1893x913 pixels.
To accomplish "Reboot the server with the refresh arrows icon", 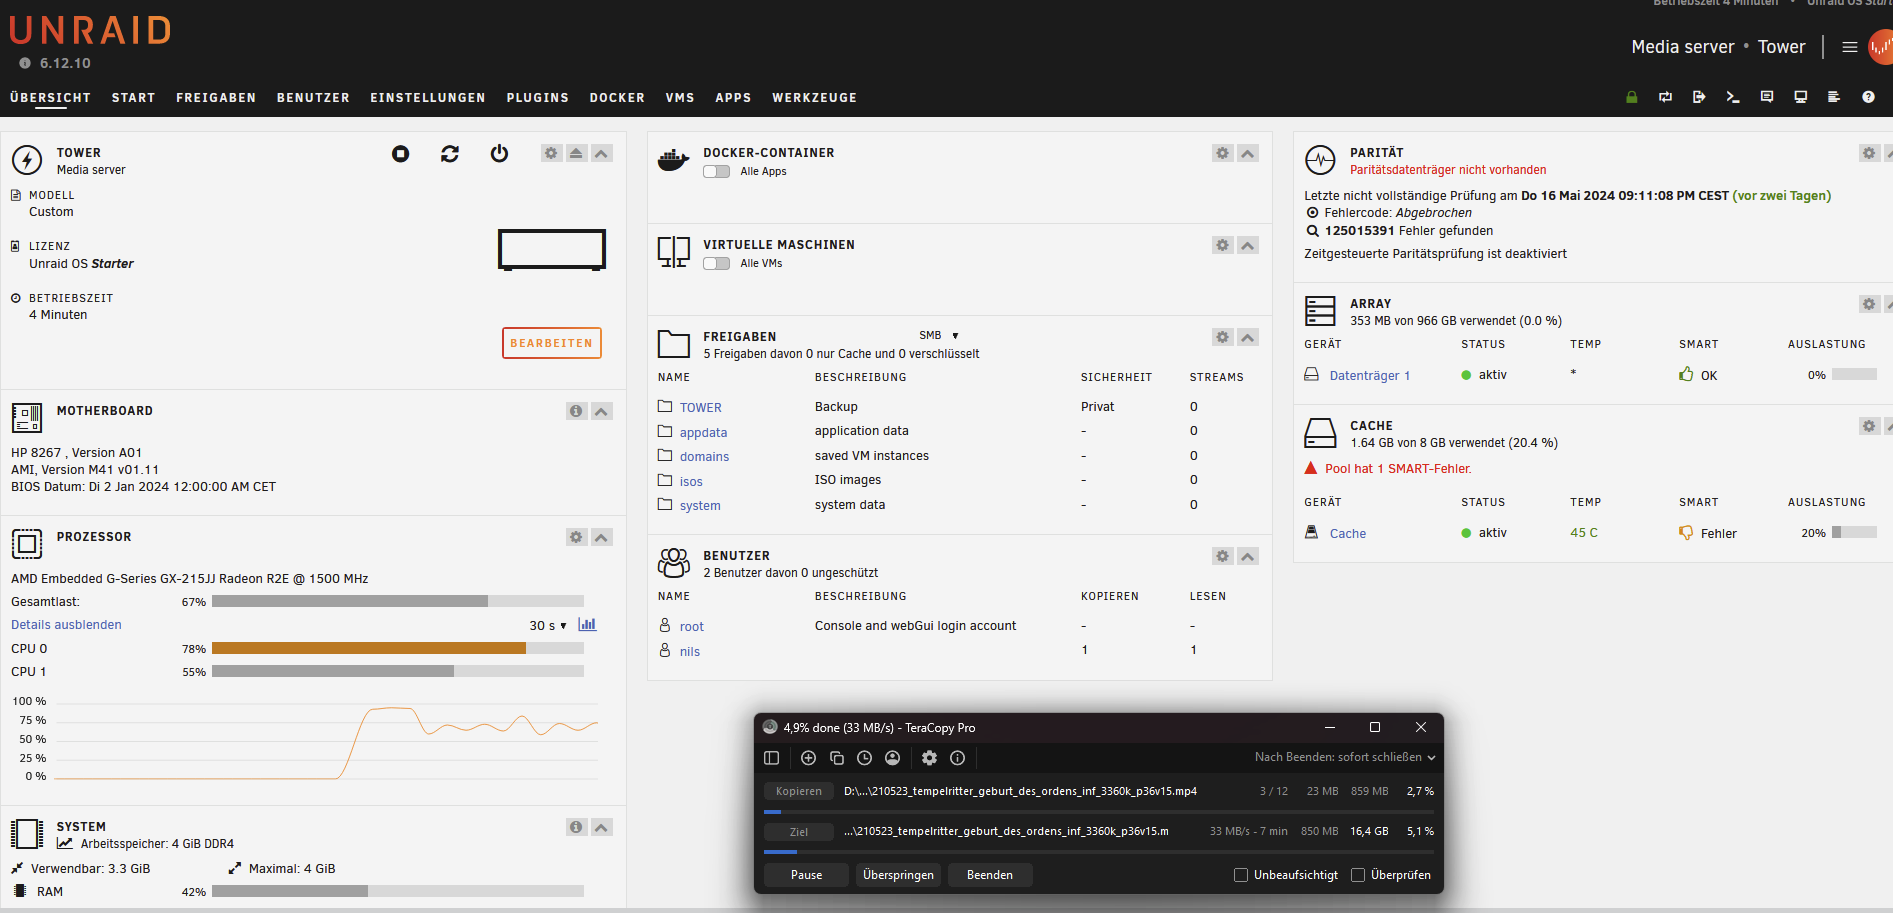I will [450, 153].
